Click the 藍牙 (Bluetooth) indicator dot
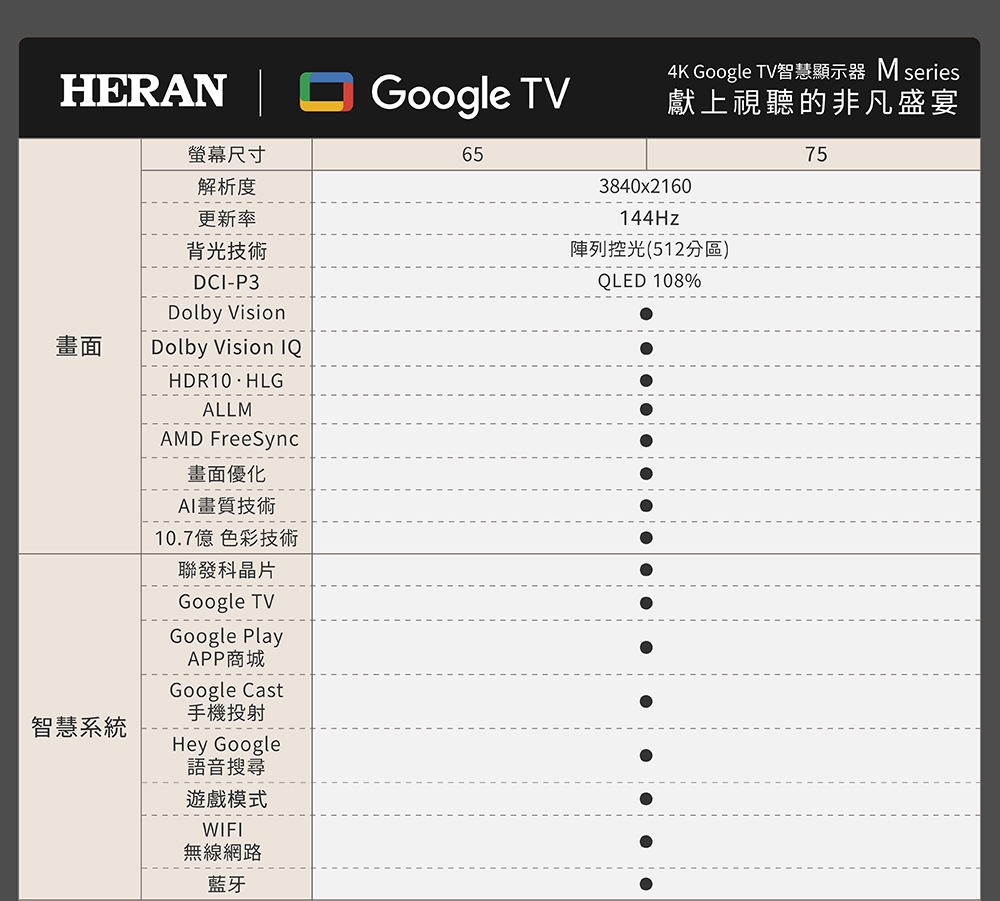 click(x=646, y=885)
